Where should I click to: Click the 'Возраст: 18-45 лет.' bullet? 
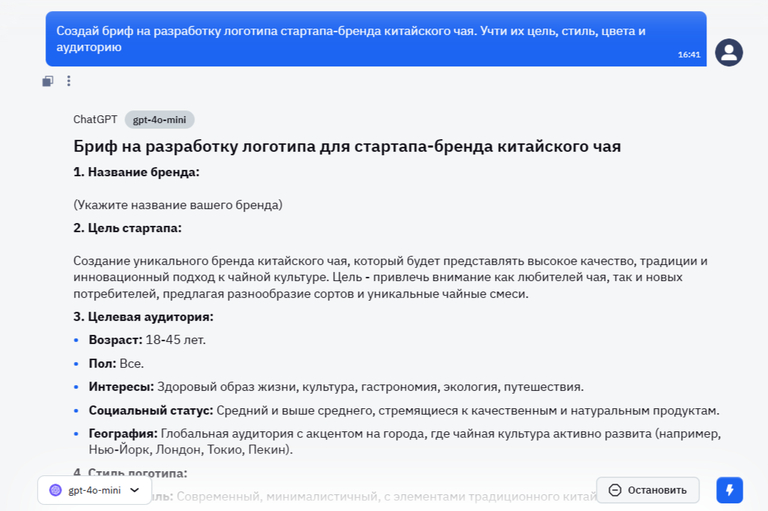tap(147, 340)
